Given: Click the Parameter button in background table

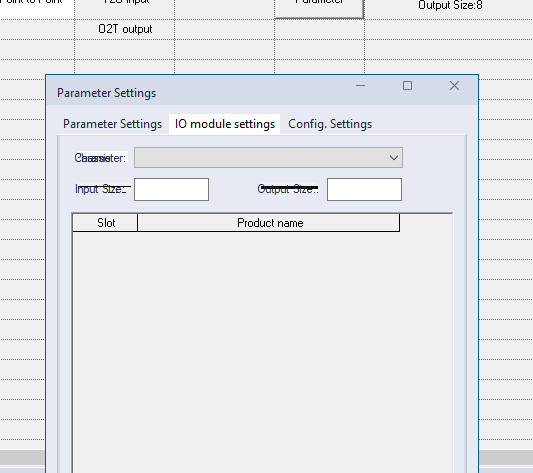Looking at the screenshot, I should pyautogui.click(x=320, y=8).
